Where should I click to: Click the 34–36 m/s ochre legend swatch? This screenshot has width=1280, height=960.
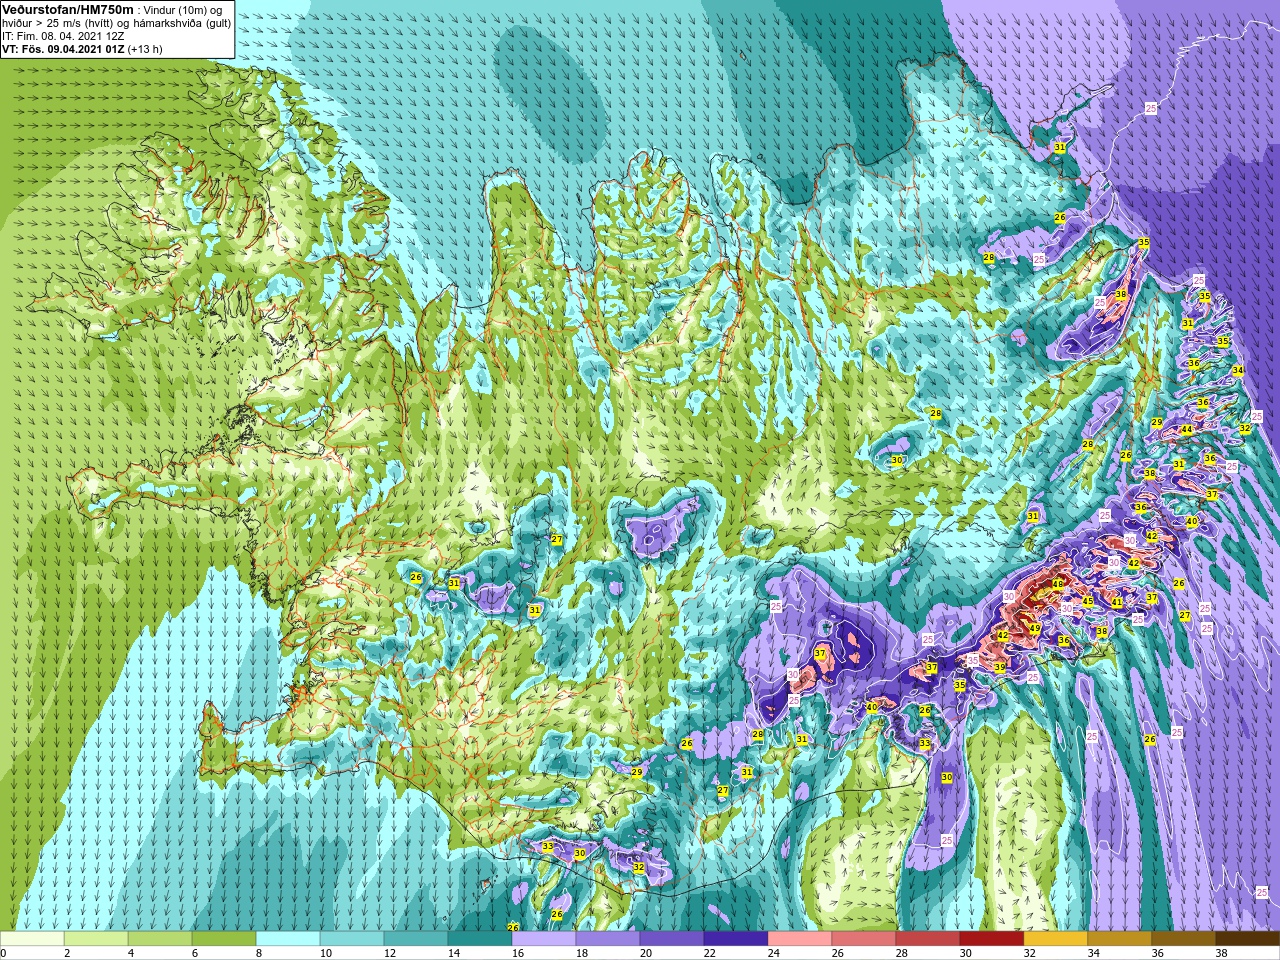click(x=1120, y=939)
